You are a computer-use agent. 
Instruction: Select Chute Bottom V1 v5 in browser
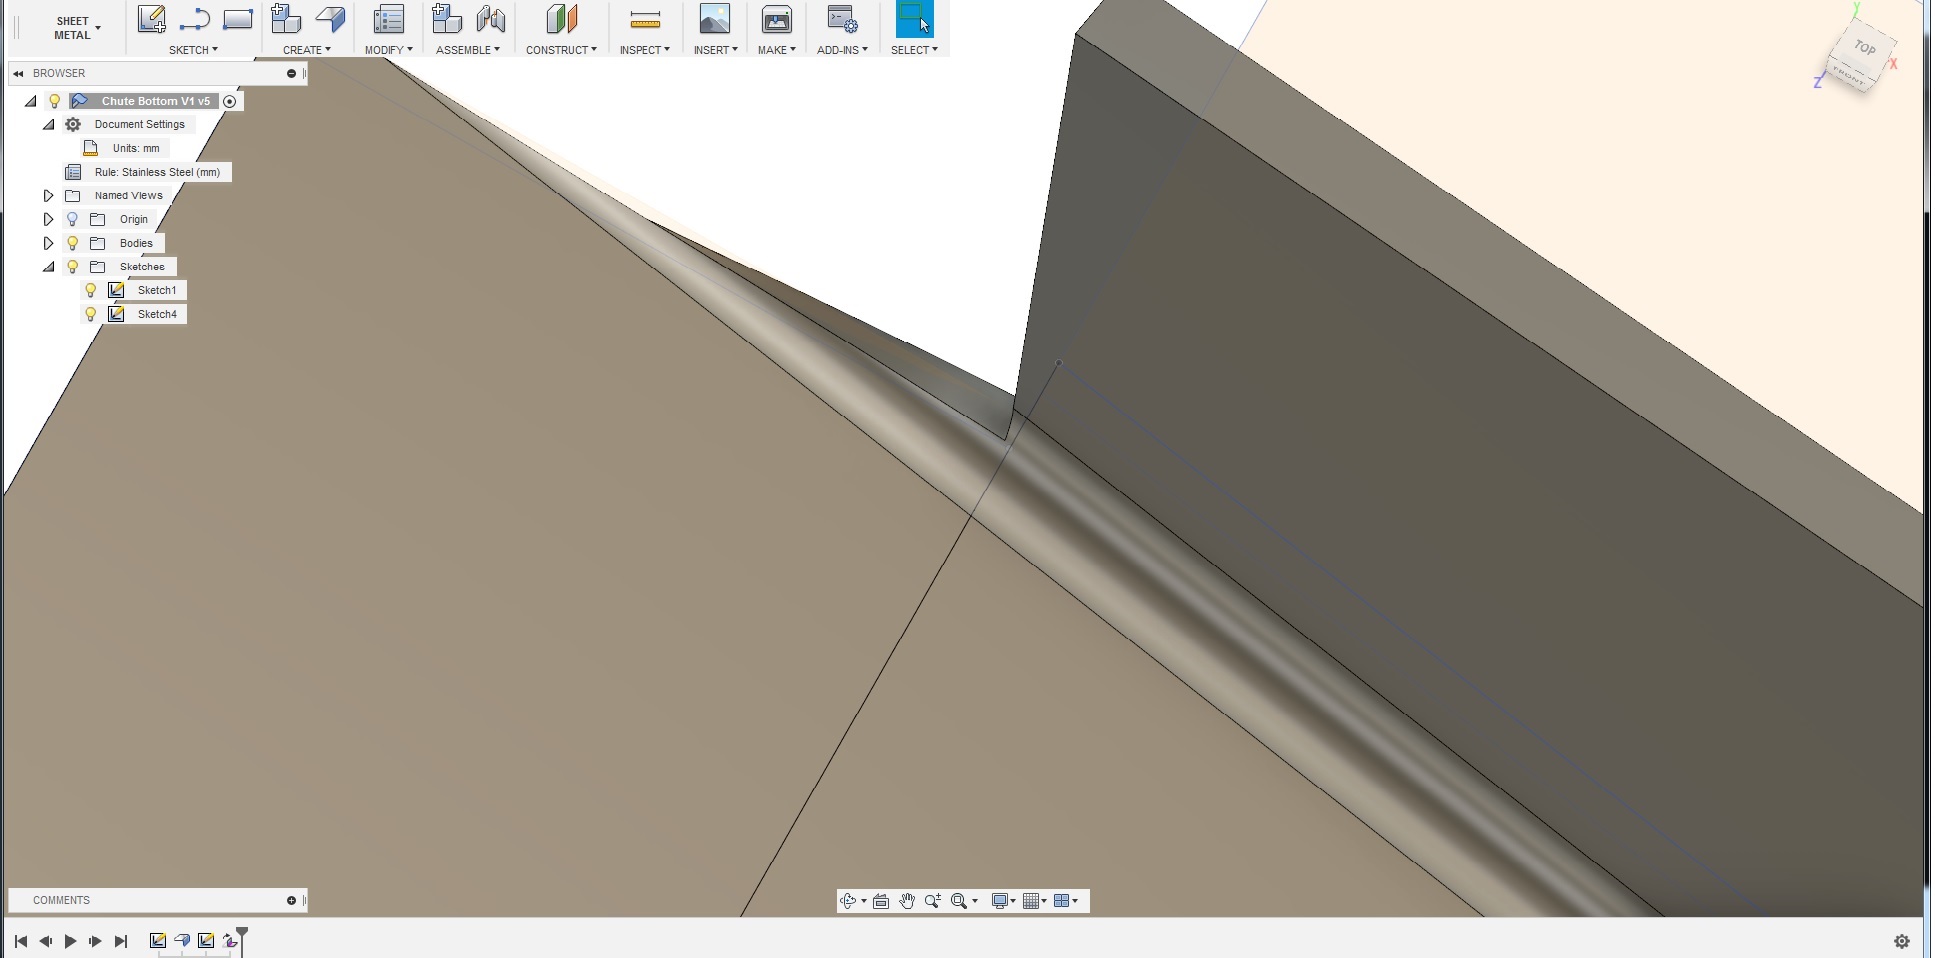click(x=155, y=100)
